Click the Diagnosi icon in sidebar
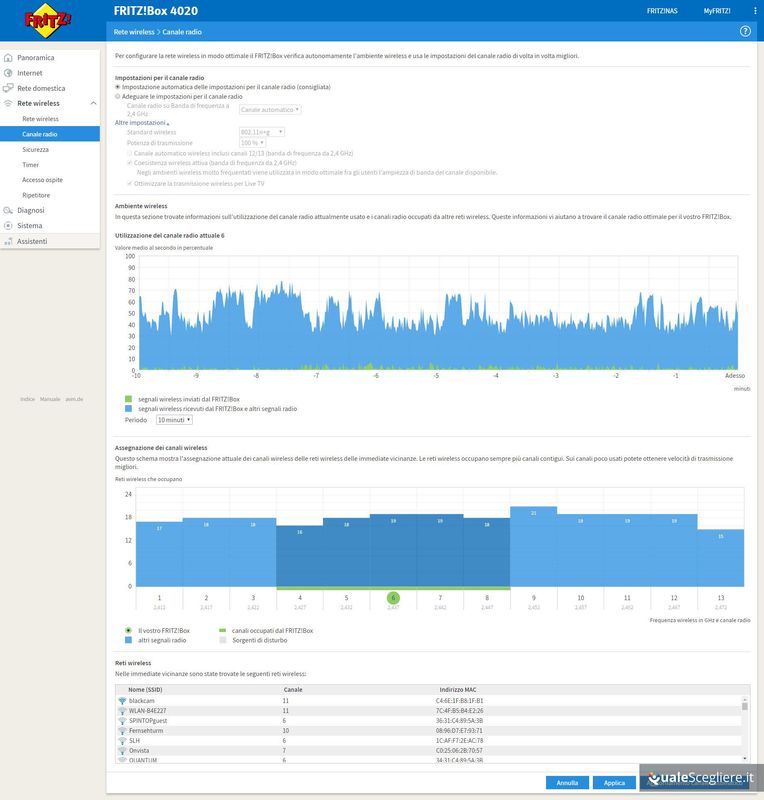The height and width of the screenshot is (800, 764). click(9, 210)
